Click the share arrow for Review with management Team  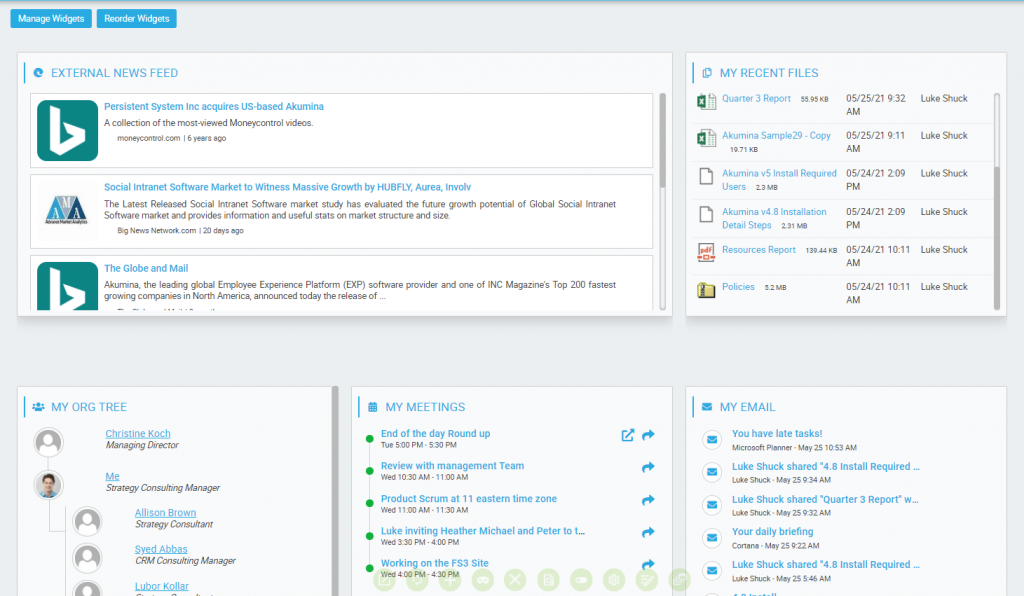pos(648,467)
